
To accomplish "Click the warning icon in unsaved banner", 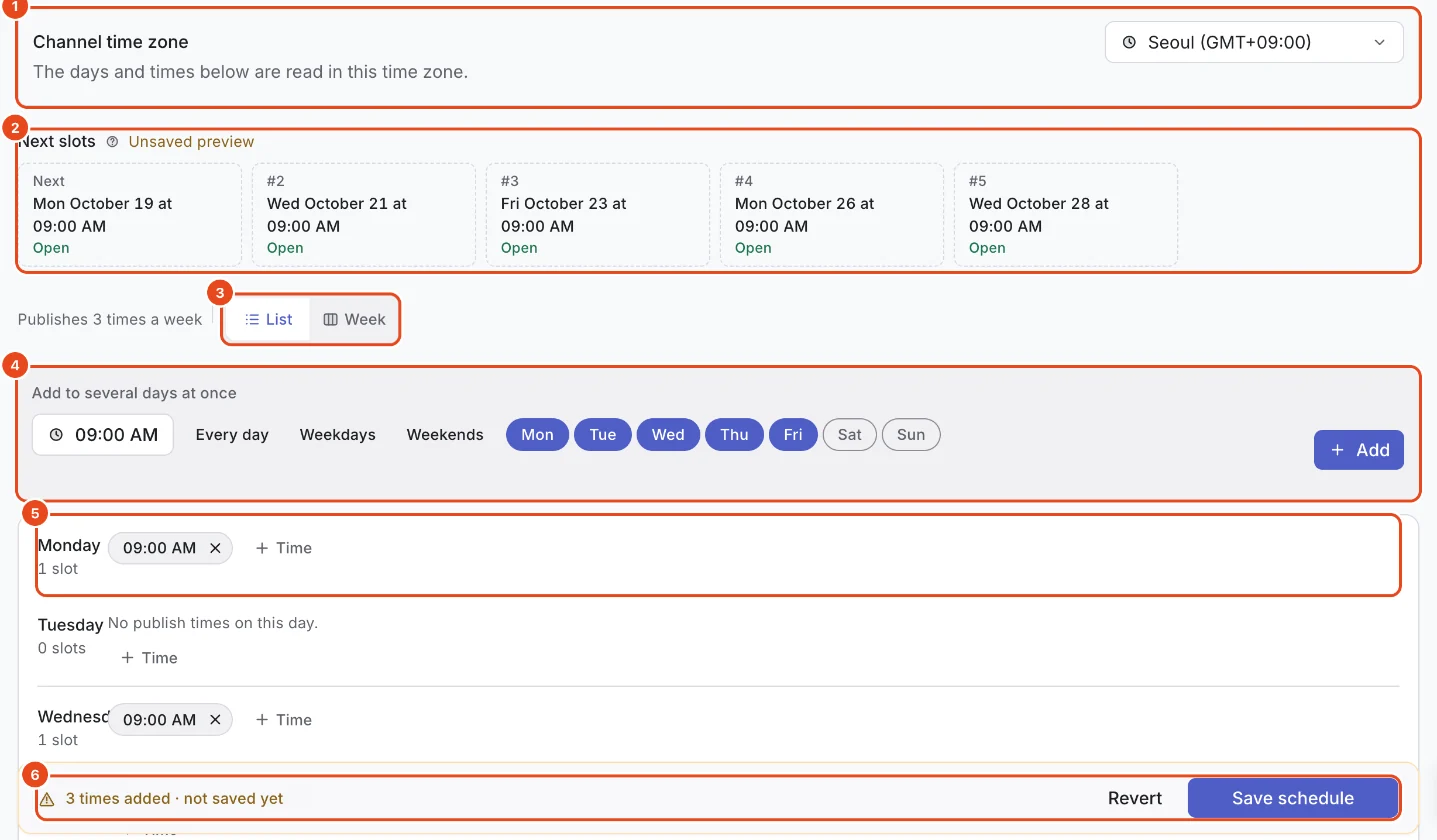I will 47,799.
